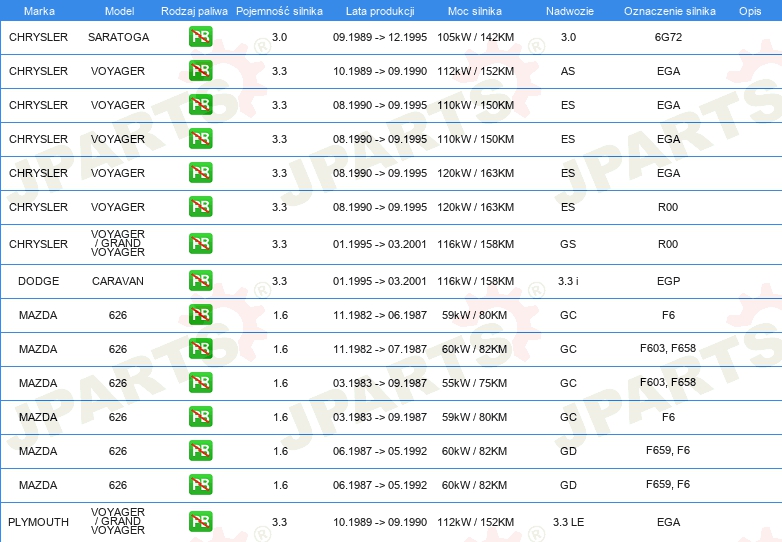
Task: Select the CARAVAN model cell
Action: [x=118, y=281]
